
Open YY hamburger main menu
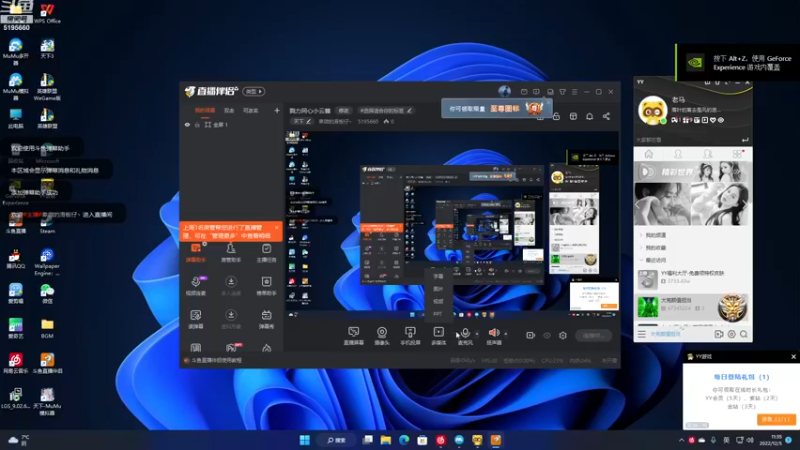coord(641,334)
